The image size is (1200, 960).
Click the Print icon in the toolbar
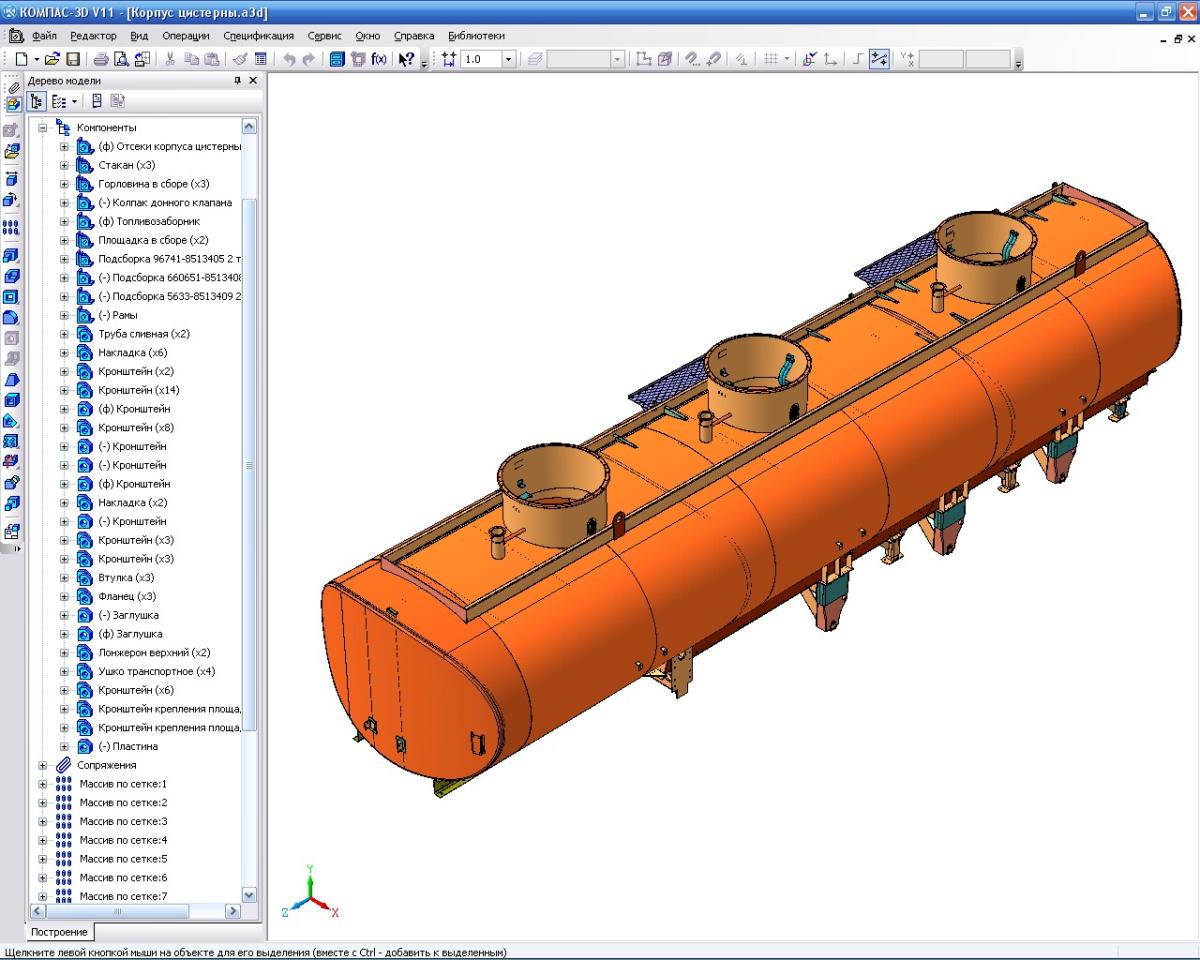point(101,60)
